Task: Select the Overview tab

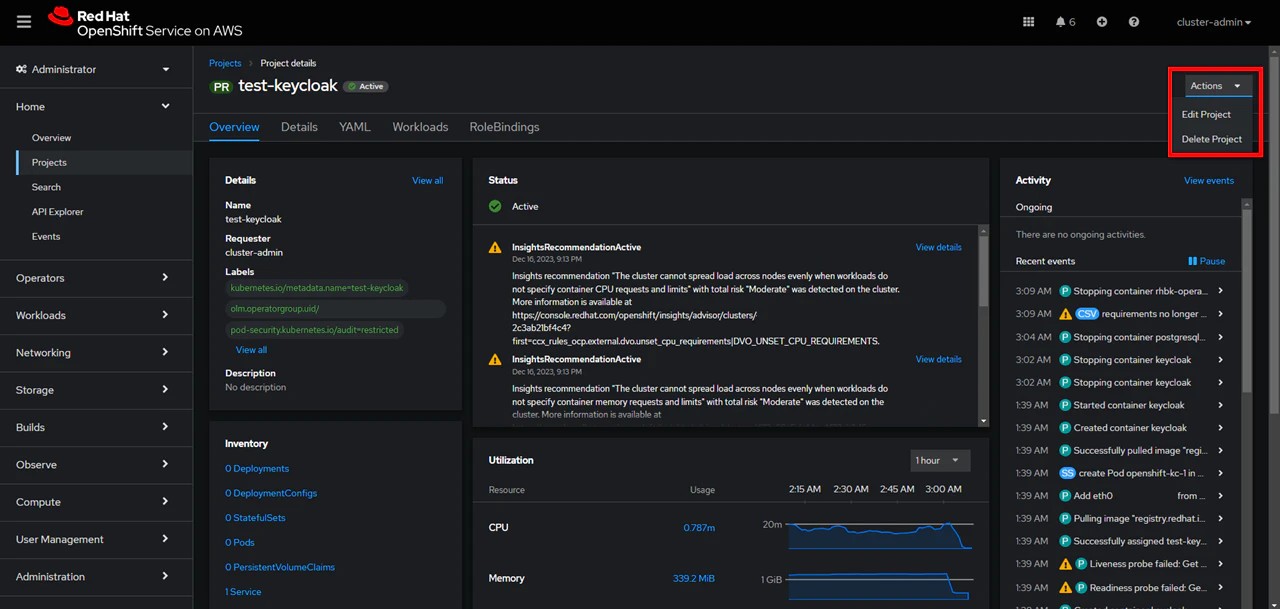Action: [234, 127]
